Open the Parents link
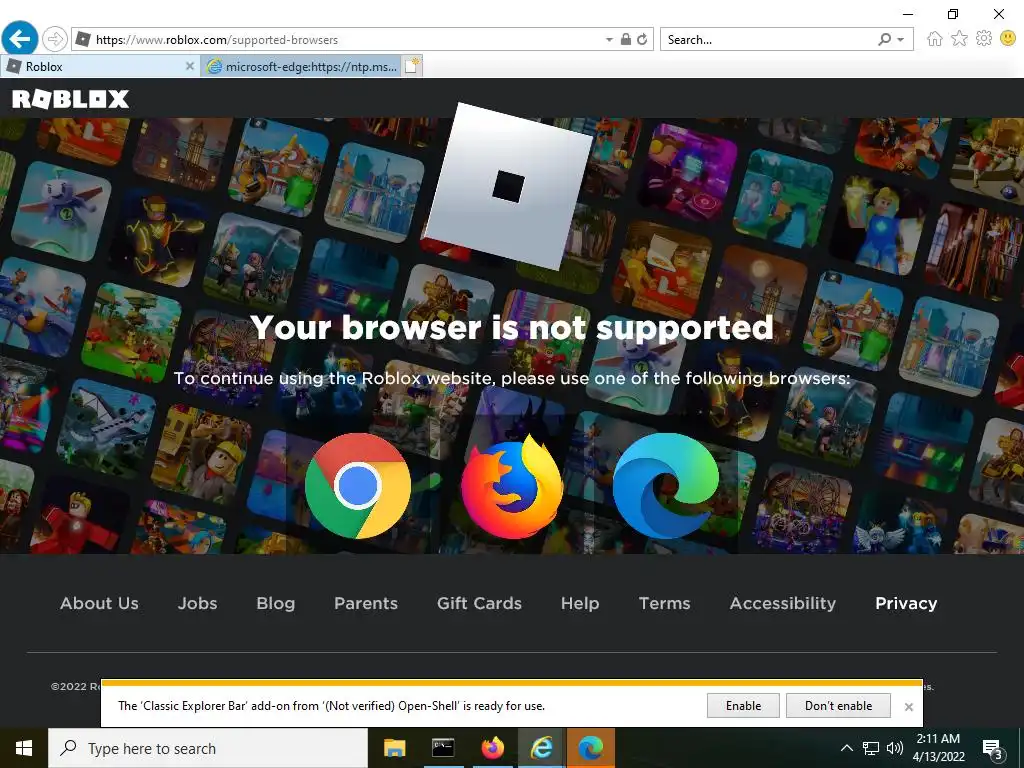Screen dimensions: 1024x768 coord(366,603)
